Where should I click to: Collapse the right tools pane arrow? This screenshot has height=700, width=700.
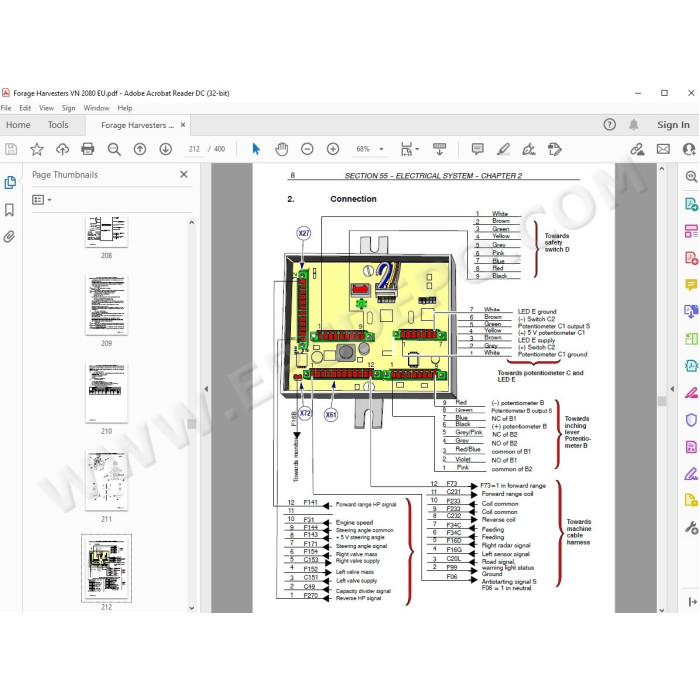click(x=672, y=389)
